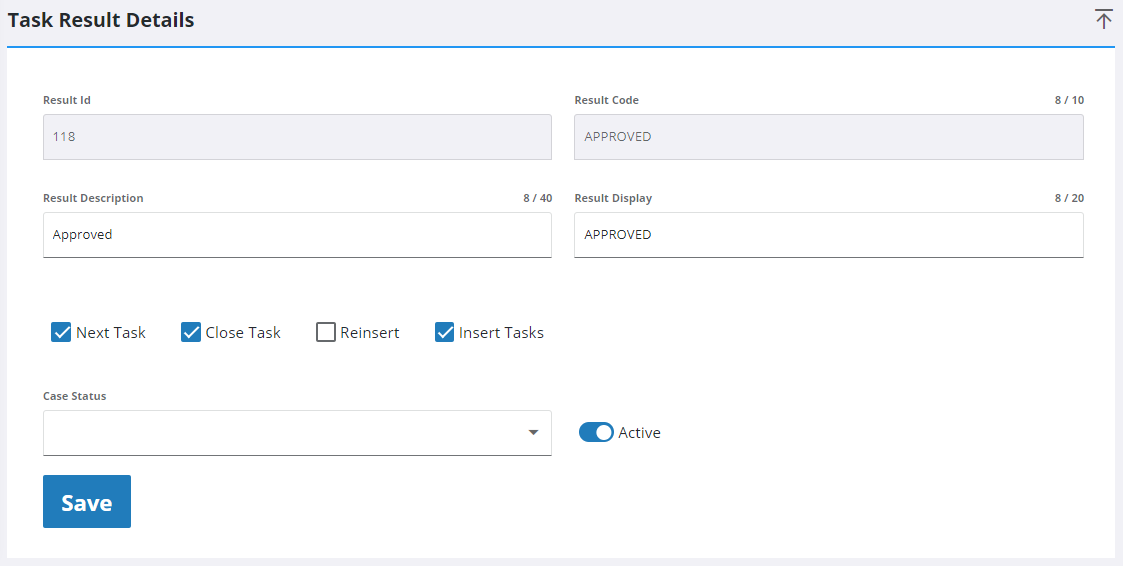This screenshot has height=566, width=1123.
Task: Click the 8 / 20 character counter
Action: pyautogui.click(x=1069, y=198)
